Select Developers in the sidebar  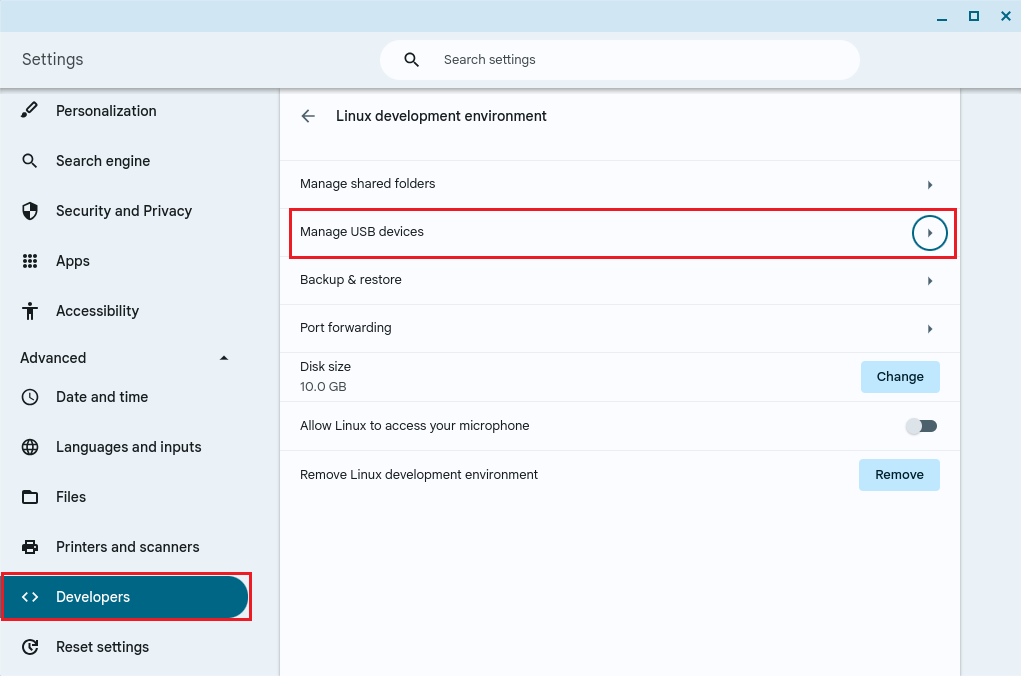point(125,597)
